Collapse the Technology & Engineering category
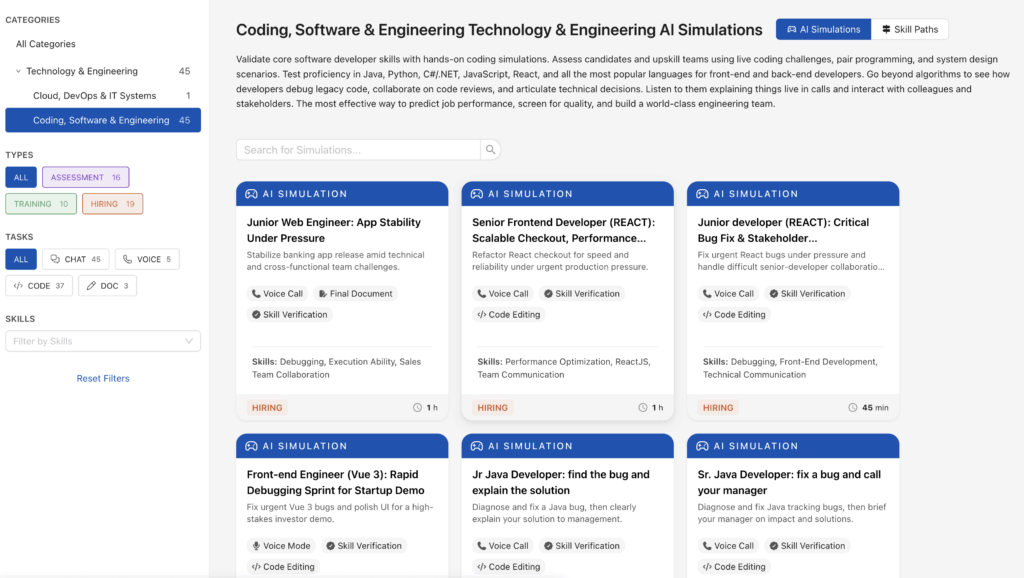Image resolution: width=1024 pixels, height=578 pixels. (18, 71)
